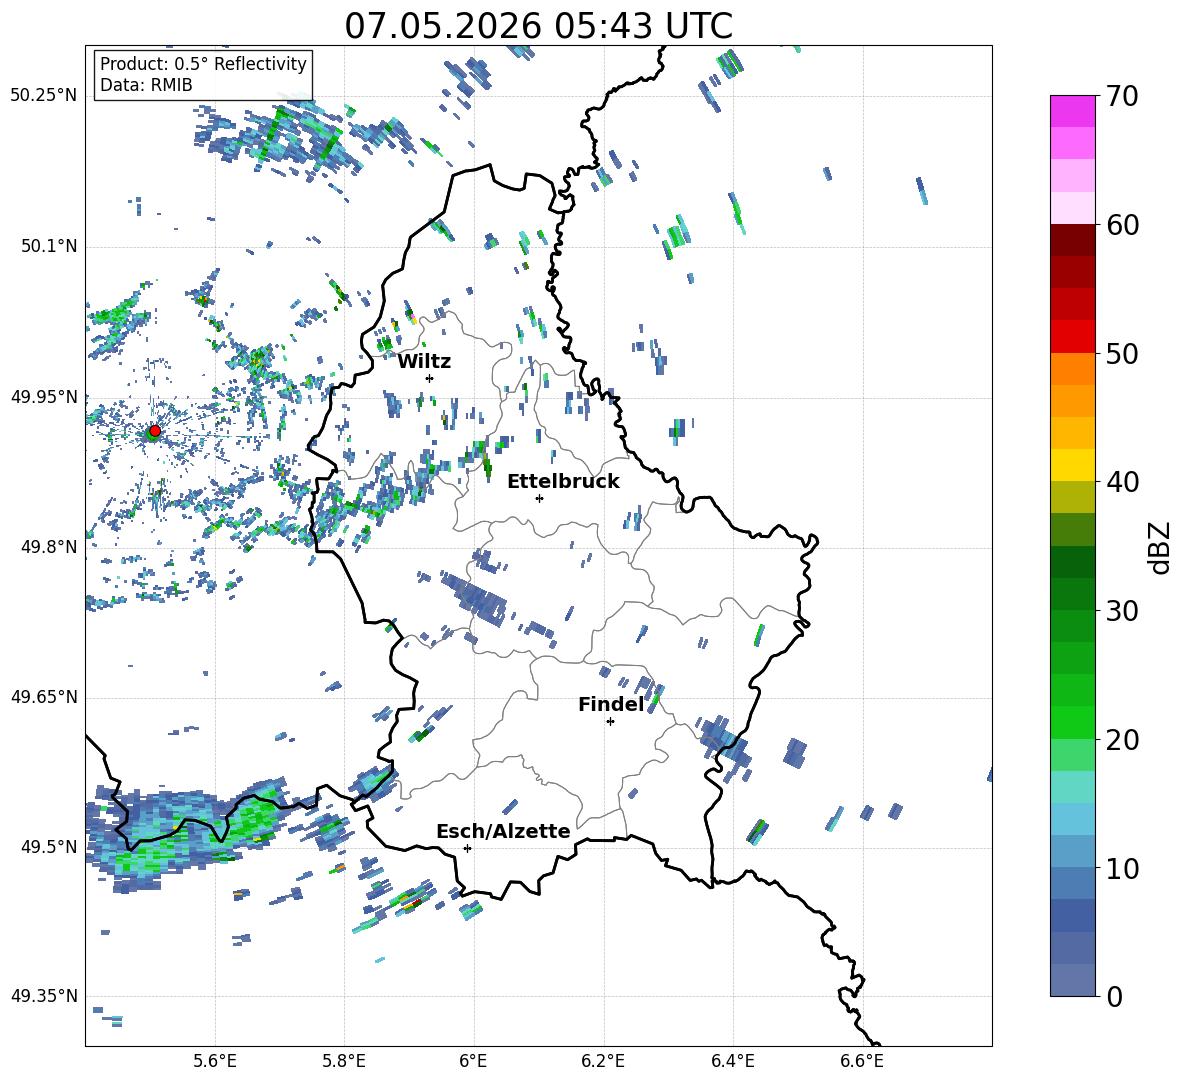This screenshot has width=1184, height=1081.
Task: Click the yellow 40 dBZ colorbar band
Action: tap(1072, 465)
